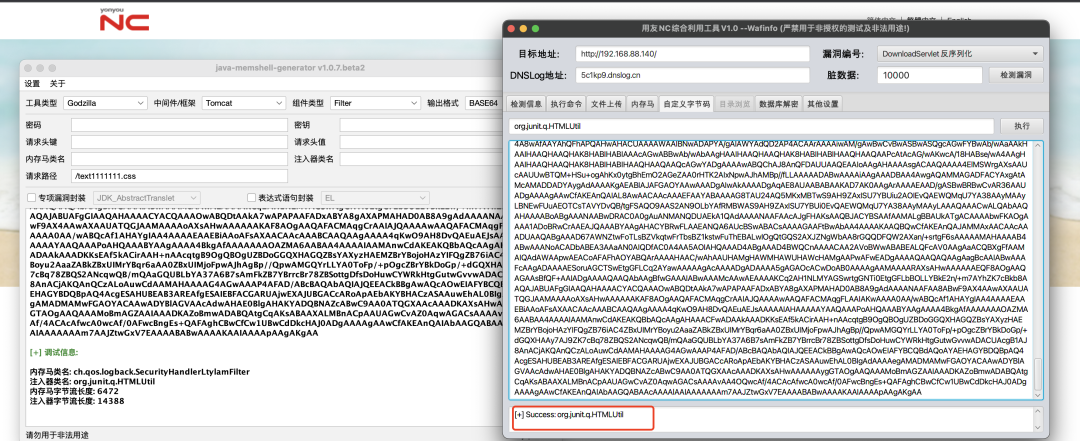Click the DNSLog地址 input field
This screenshot has width=1080, height=441.
[692, 75]
